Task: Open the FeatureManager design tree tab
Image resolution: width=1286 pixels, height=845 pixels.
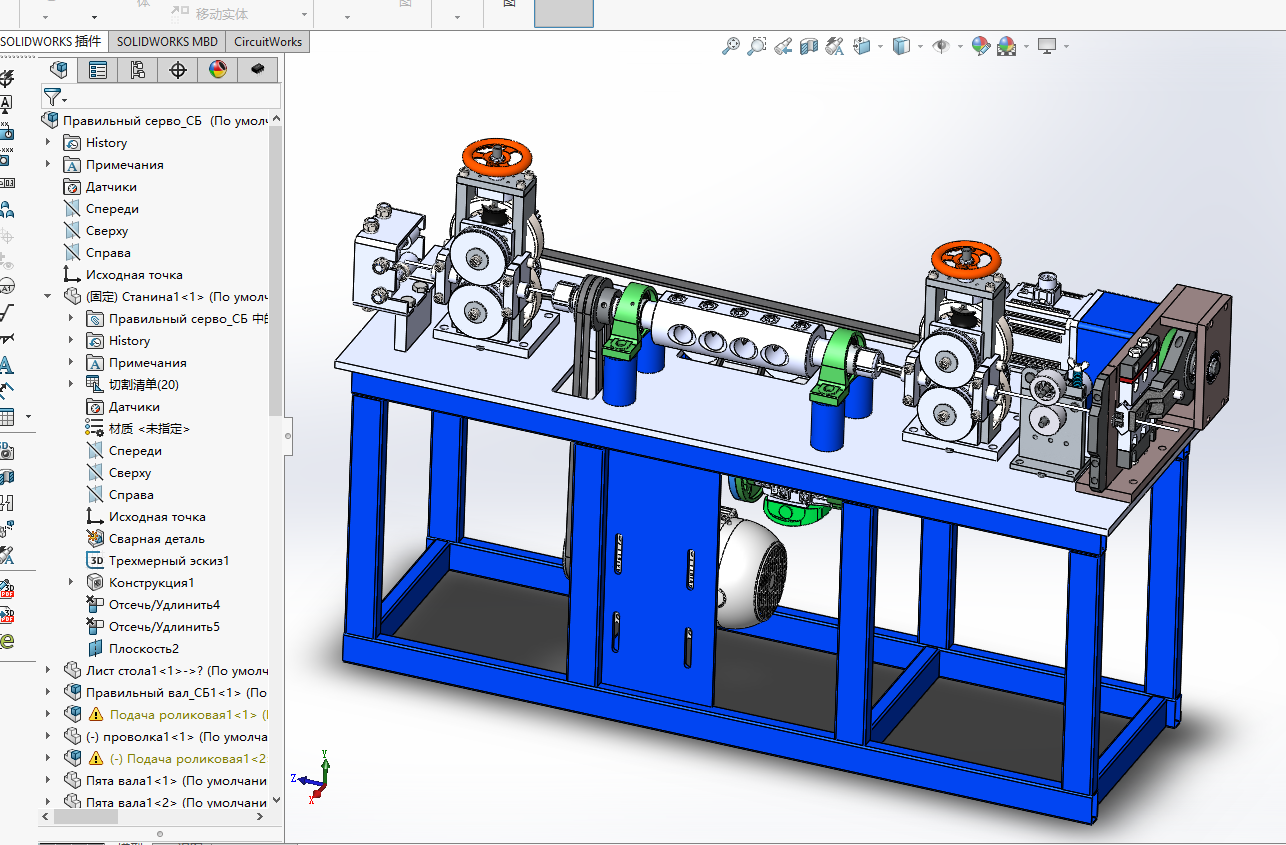Action: pos(60,69)
